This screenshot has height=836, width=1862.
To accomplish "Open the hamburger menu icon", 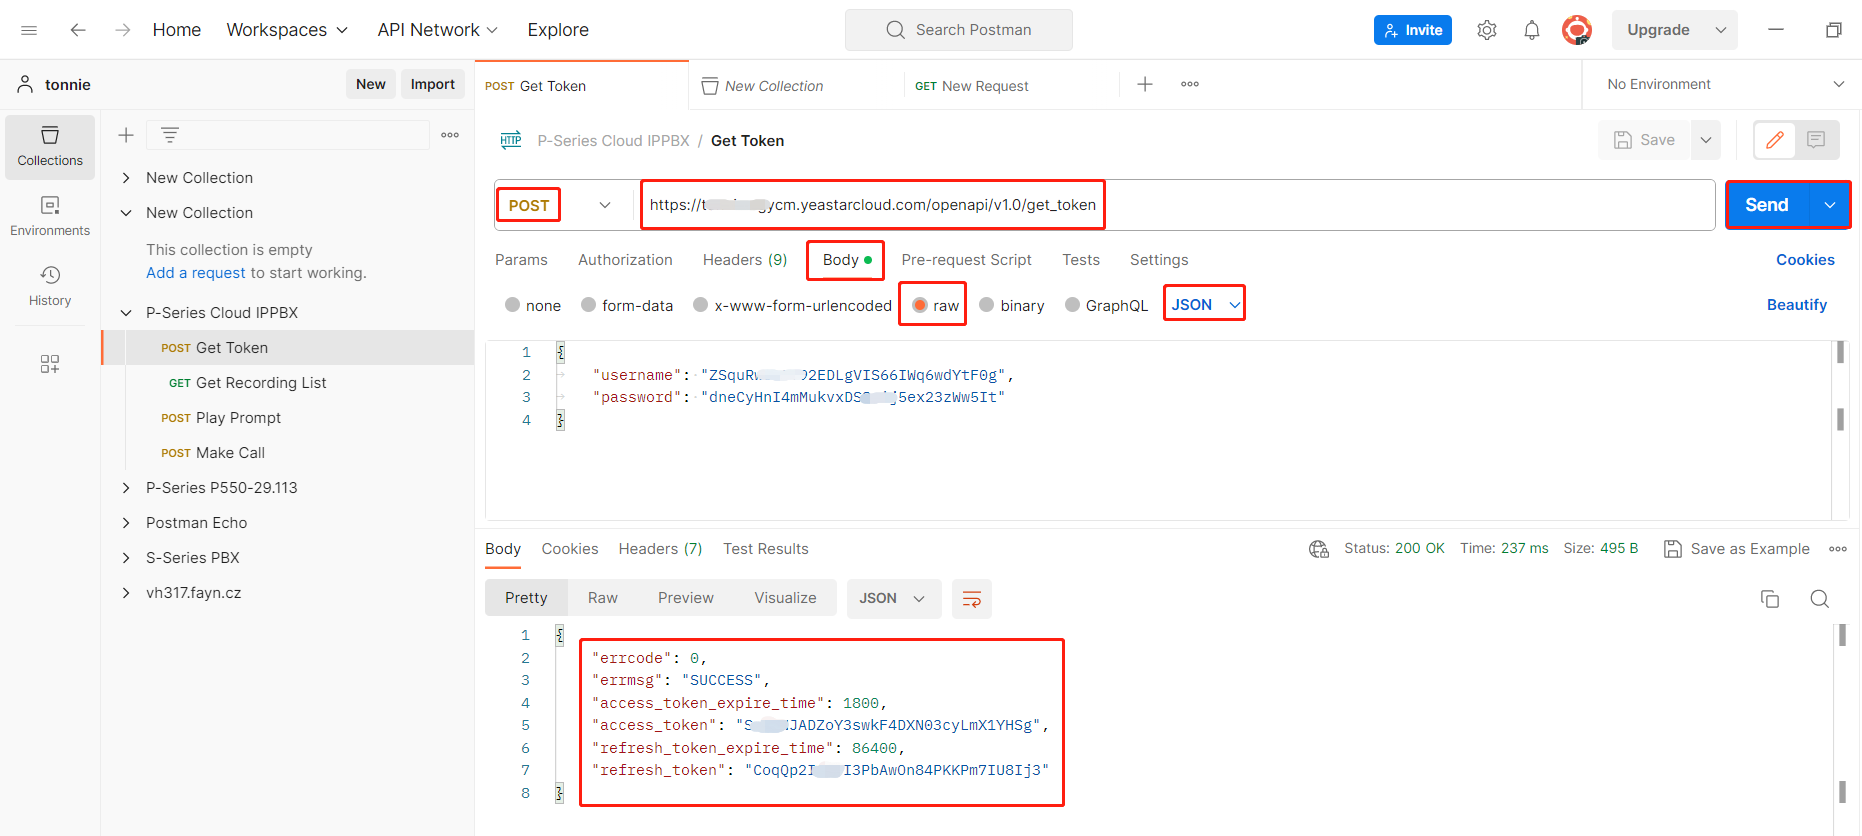I will pyautogui.click(x=29, y=30).
